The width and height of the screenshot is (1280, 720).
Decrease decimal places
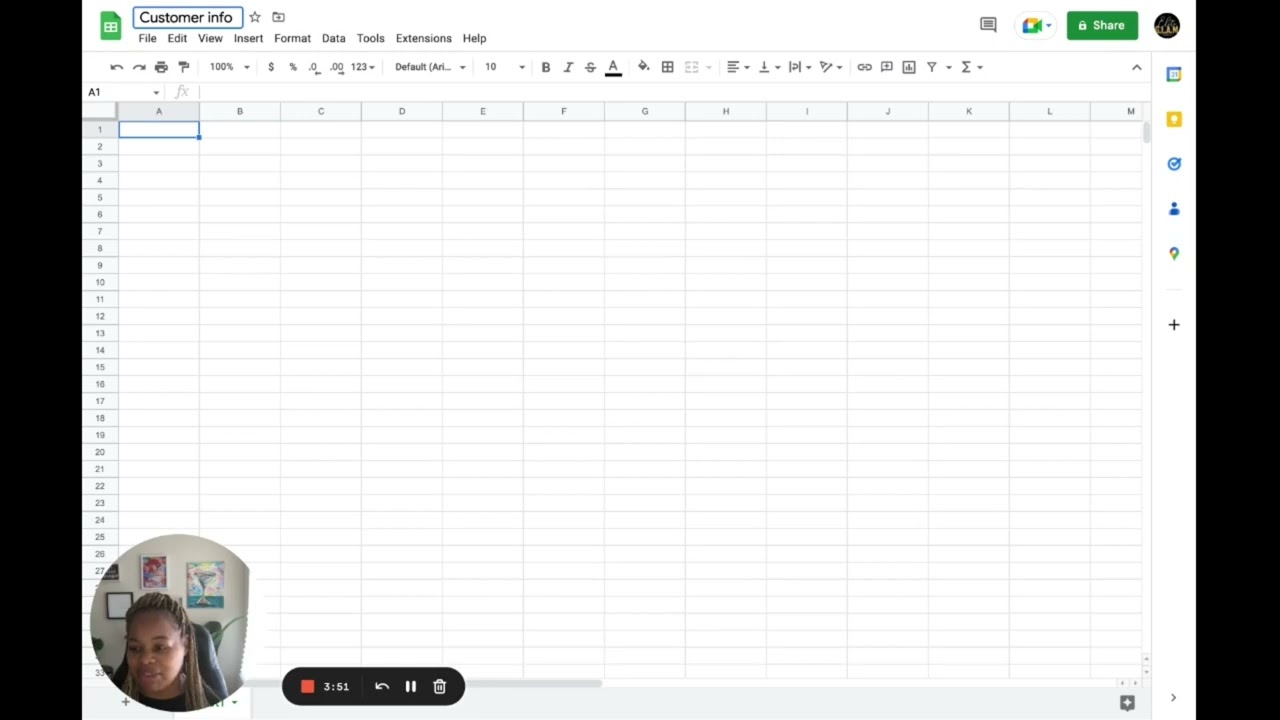(x=314, y=67)
